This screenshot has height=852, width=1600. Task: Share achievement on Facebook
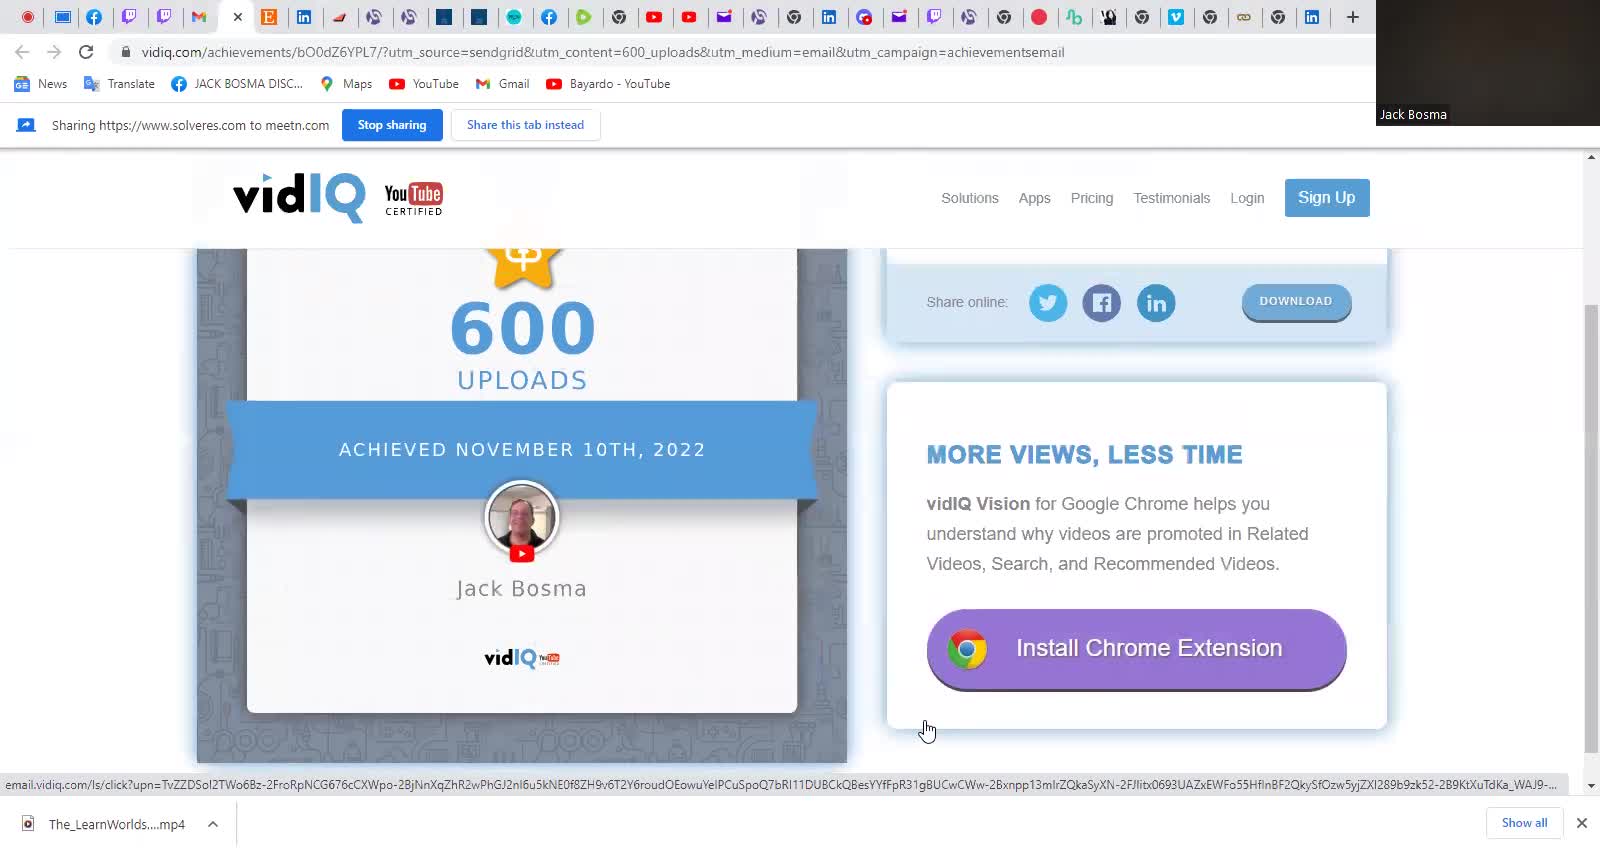1101,302
